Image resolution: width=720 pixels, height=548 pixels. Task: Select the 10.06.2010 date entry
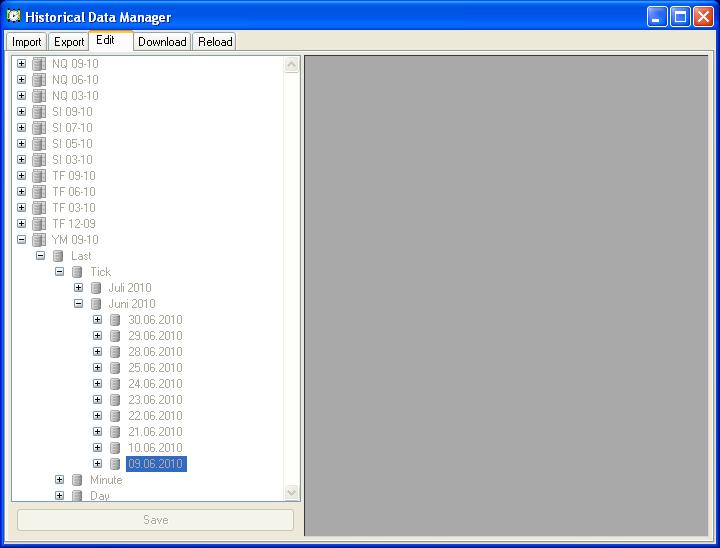[155, 447]
